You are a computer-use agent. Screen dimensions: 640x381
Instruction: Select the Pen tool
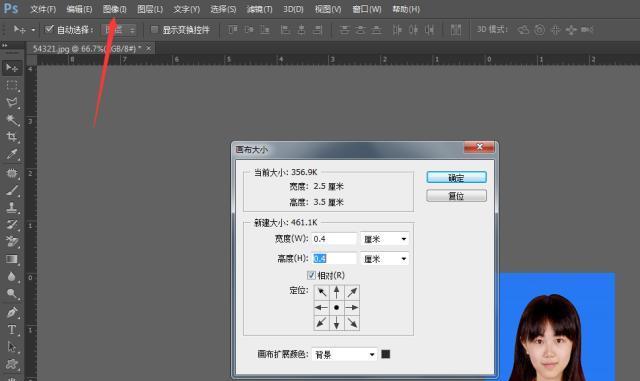coord(12,312)
